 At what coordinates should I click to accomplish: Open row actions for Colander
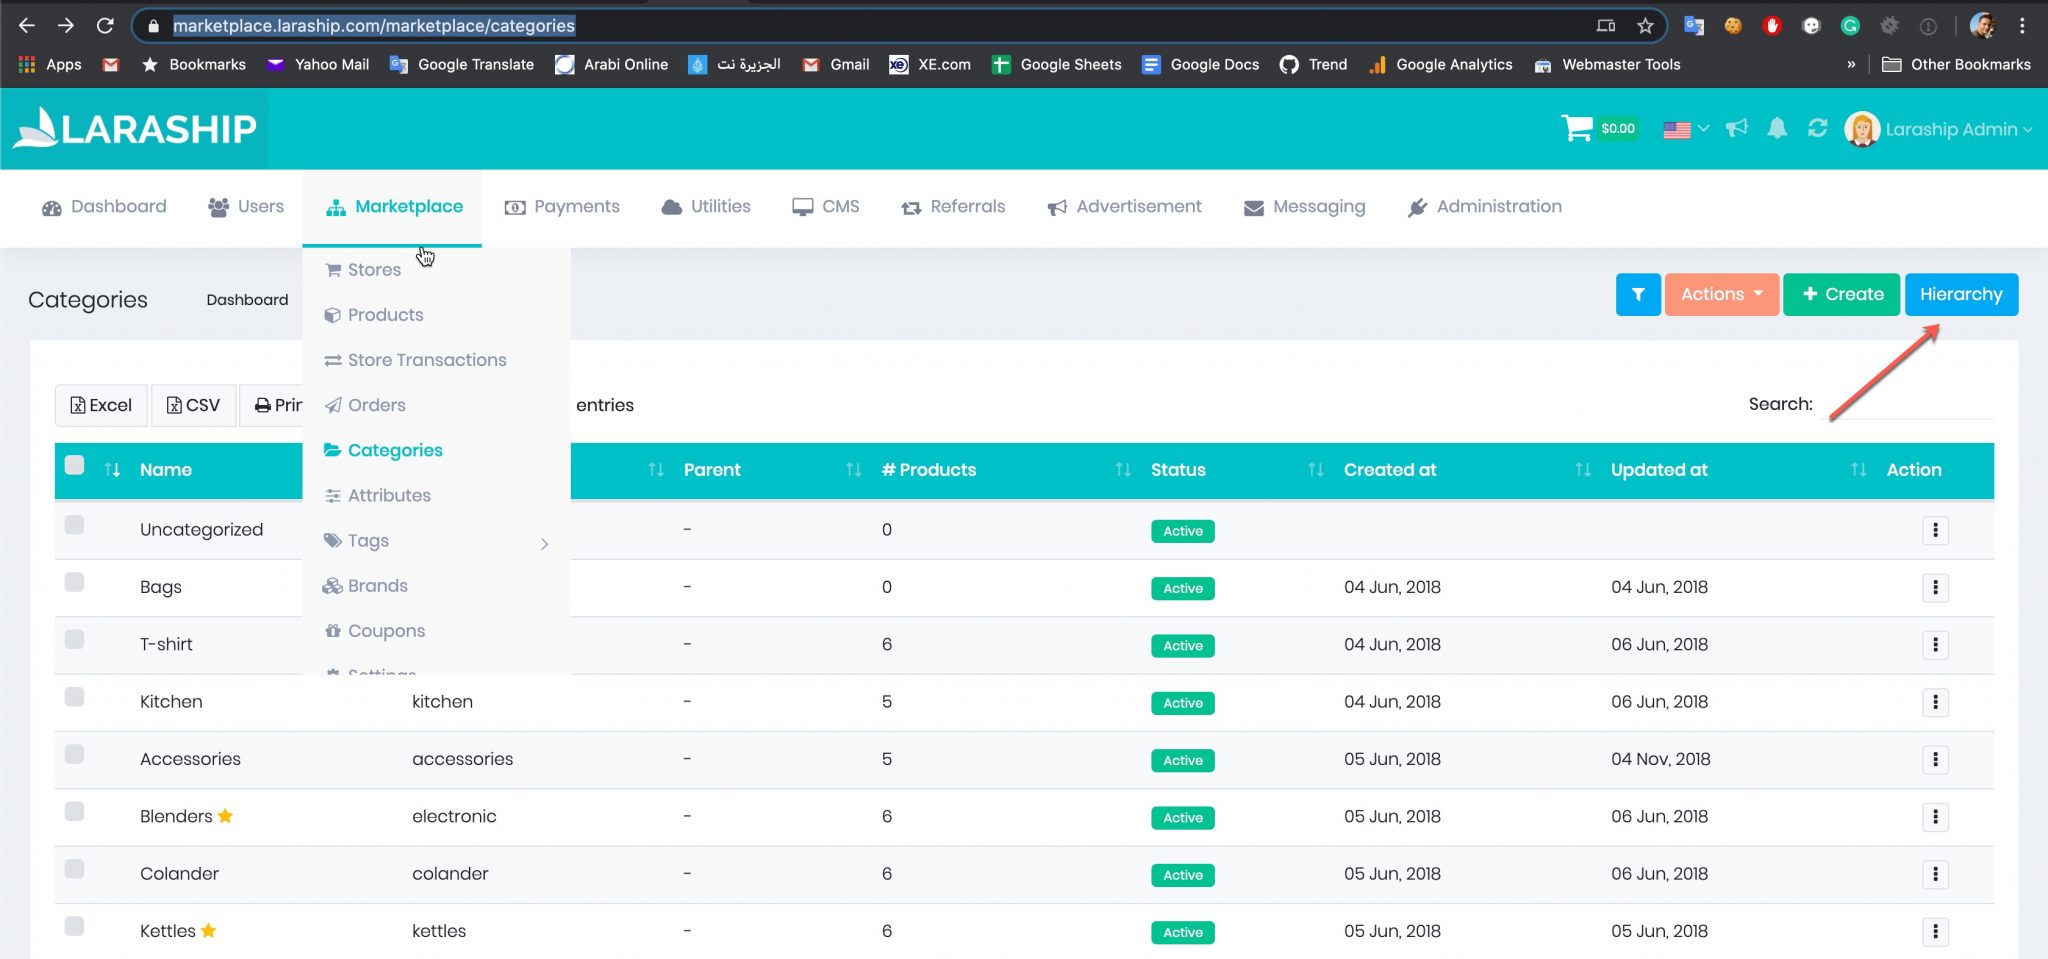click(1935, 874)
